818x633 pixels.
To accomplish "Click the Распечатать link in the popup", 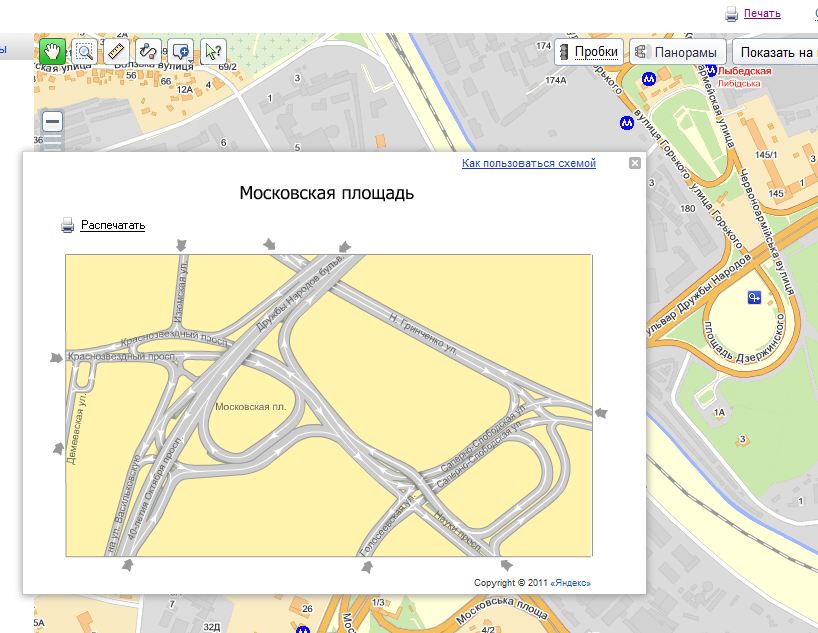I will (x=113, y=225).
